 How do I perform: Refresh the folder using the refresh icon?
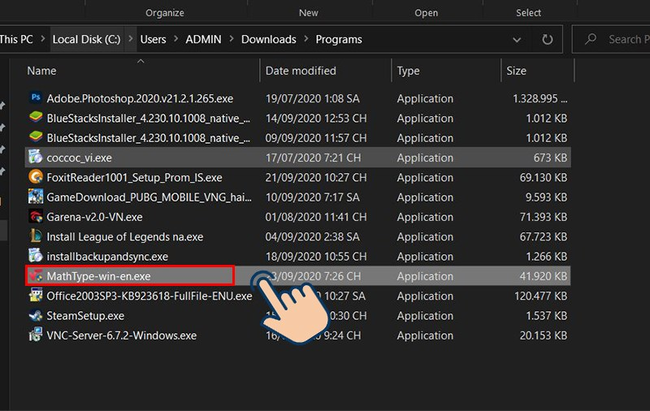[x=547, y=40]
